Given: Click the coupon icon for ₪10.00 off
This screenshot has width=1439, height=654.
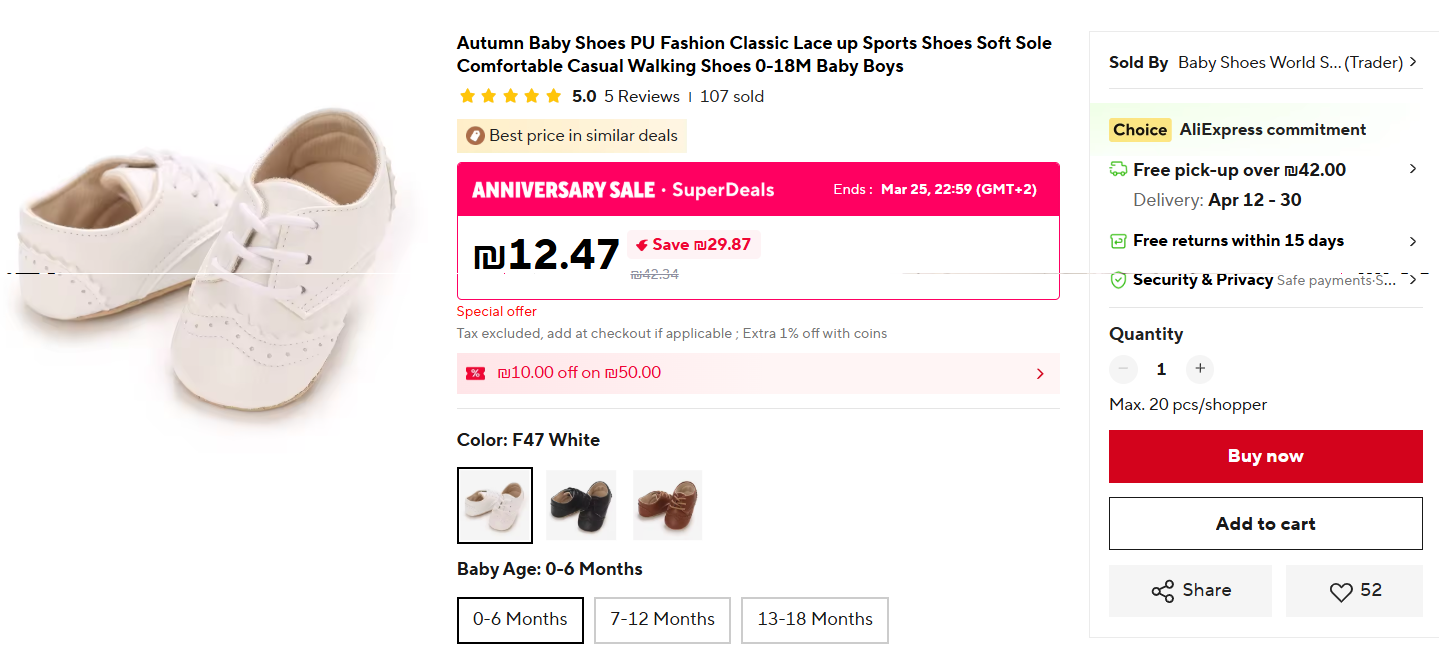Looking at the screenshot, I should click(475, 373).
